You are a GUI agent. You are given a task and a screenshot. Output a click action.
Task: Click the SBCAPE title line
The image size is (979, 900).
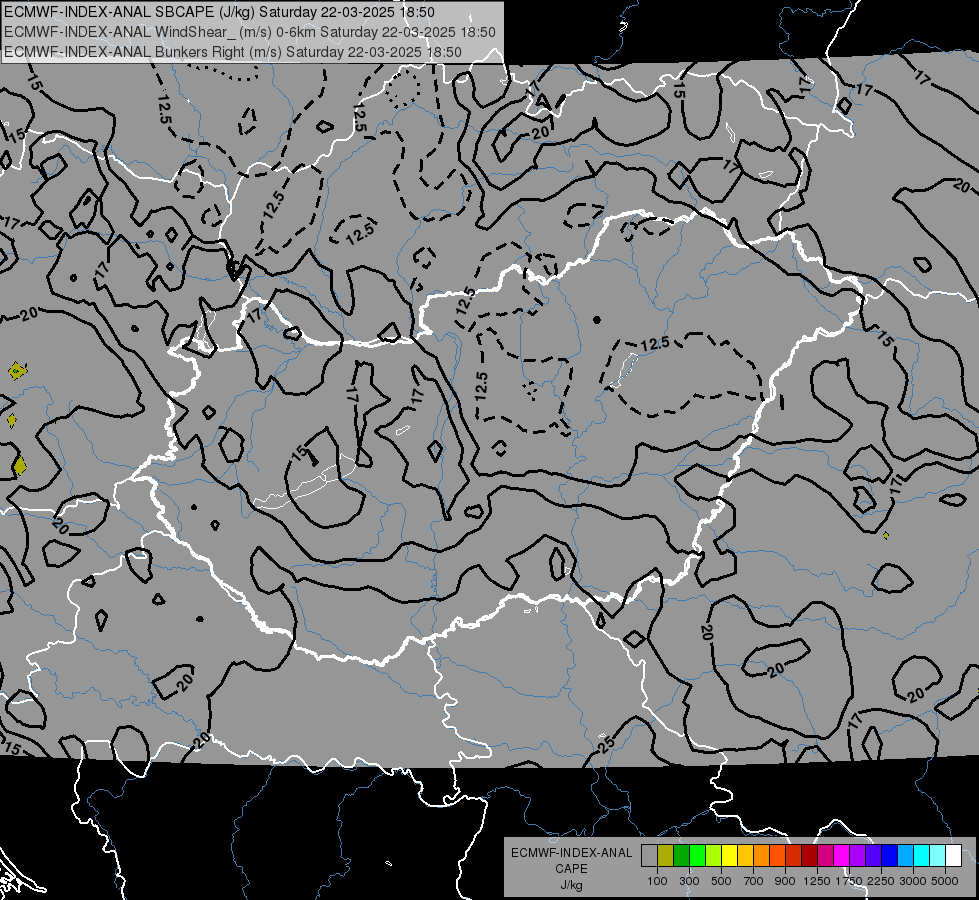pos(219,12)
